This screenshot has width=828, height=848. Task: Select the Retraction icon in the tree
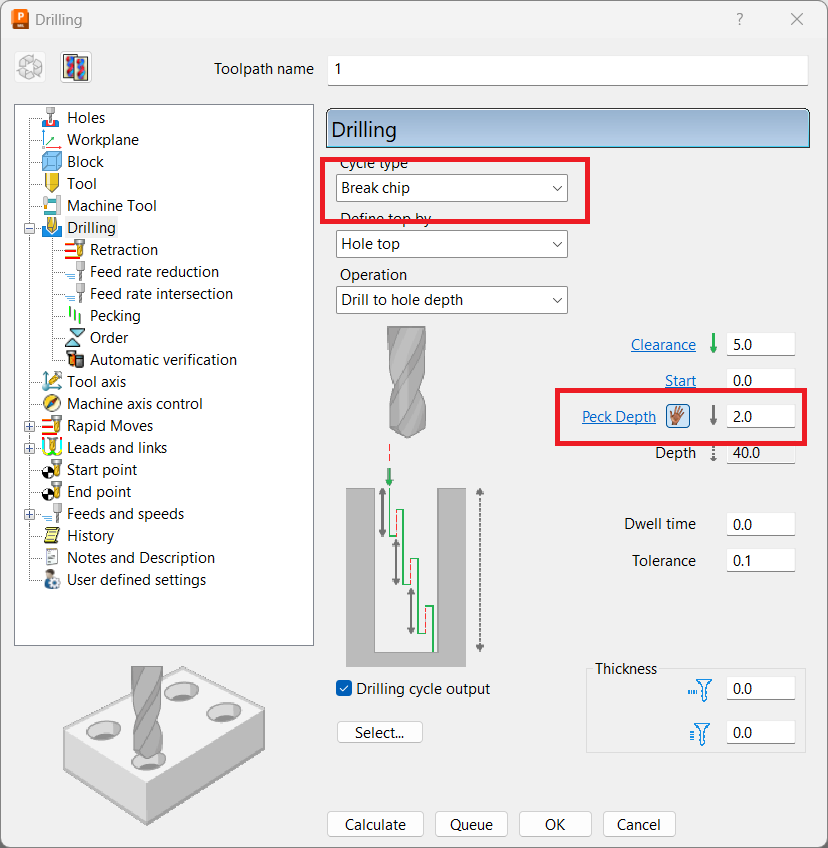pyautogui.click(x=75, y=249)
